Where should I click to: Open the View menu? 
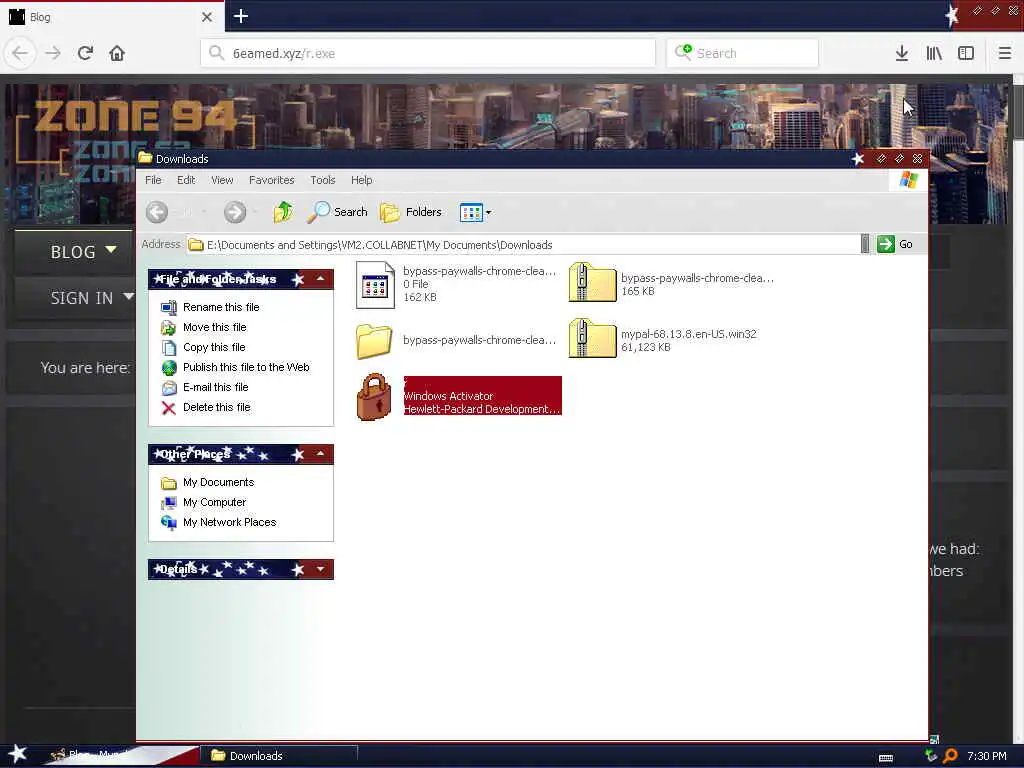tap(222, 180)
